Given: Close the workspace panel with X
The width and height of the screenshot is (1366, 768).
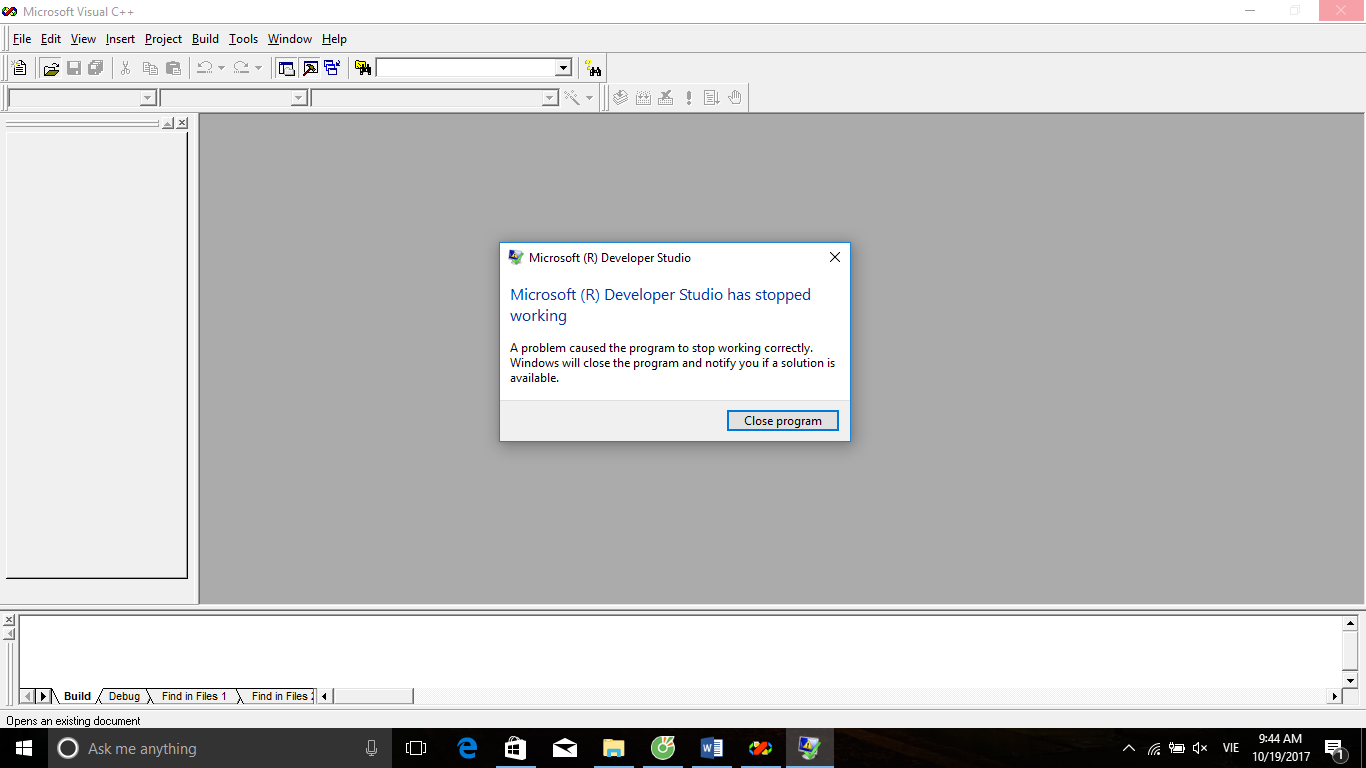Looking at the screenshot, I should point(182,123).
